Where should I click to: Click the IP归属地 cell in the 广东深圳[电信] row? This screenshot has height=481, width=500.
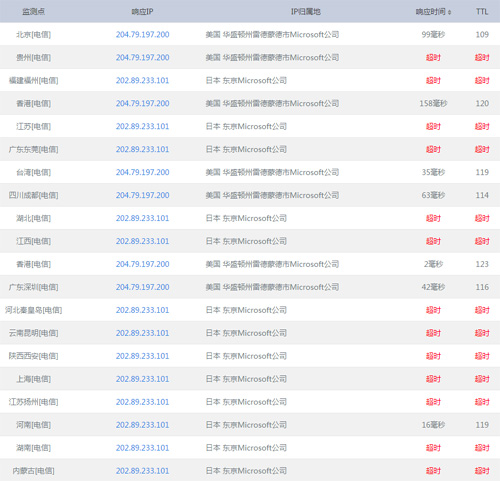pos(272,287)
